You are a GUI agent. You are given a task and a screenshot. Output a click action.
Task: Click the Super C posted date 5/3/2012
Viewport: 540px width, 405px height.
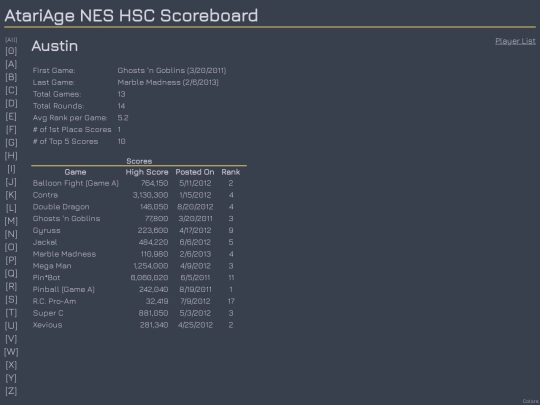[x=195, y=313]
